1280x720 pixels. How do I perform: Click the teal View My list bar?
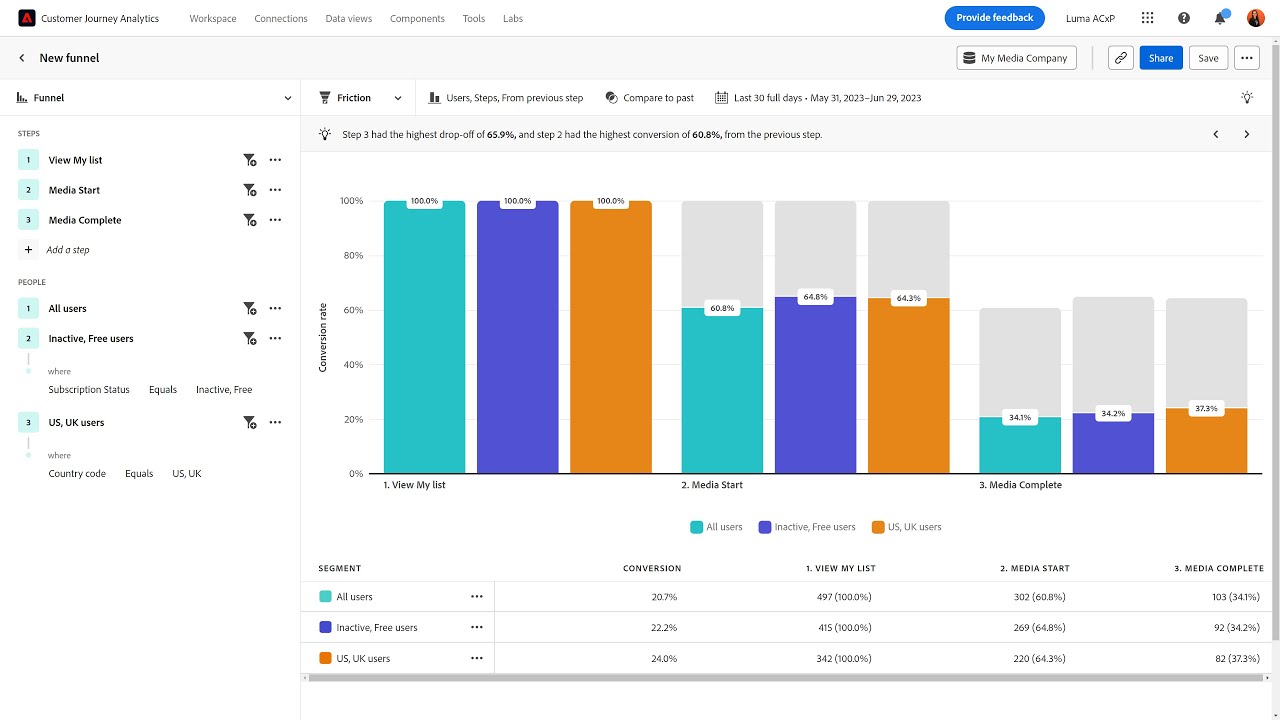[x=424, y=337]
